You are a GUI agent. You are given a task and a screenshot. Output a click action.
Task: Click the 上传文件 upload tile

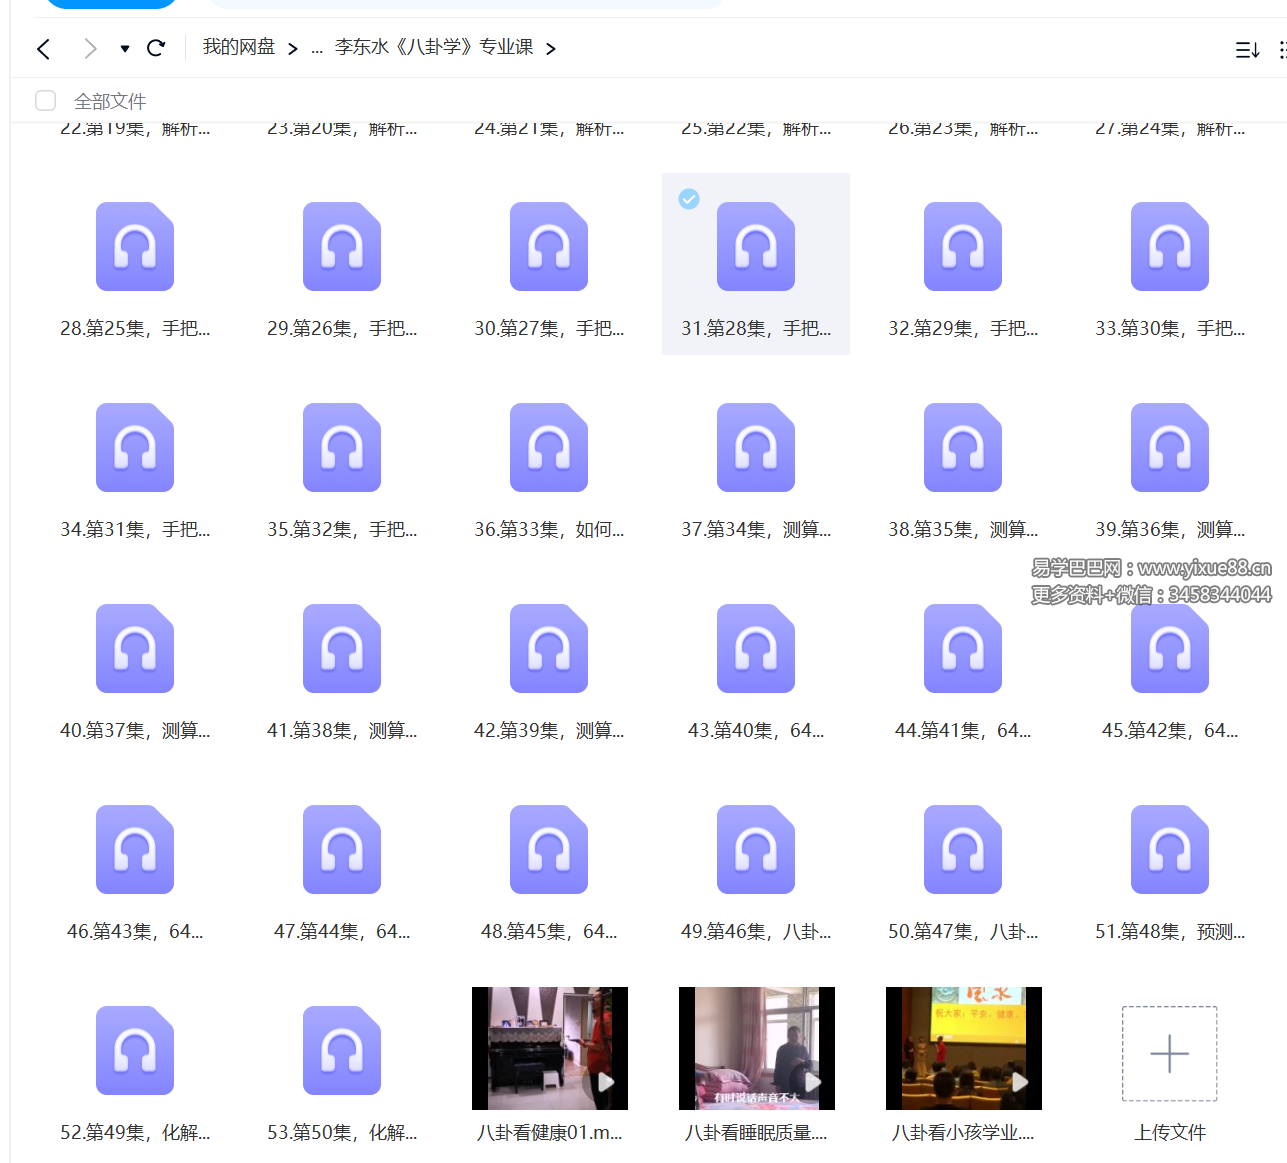[1170, 1054]
